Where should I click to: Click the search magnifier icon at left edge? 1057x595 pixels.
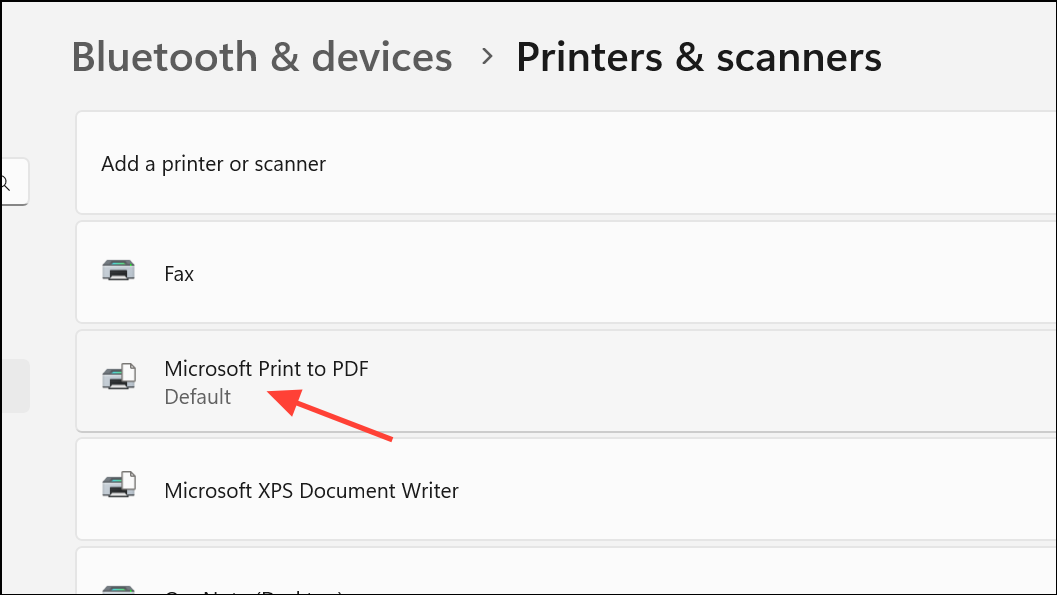[x=5, y=183]
